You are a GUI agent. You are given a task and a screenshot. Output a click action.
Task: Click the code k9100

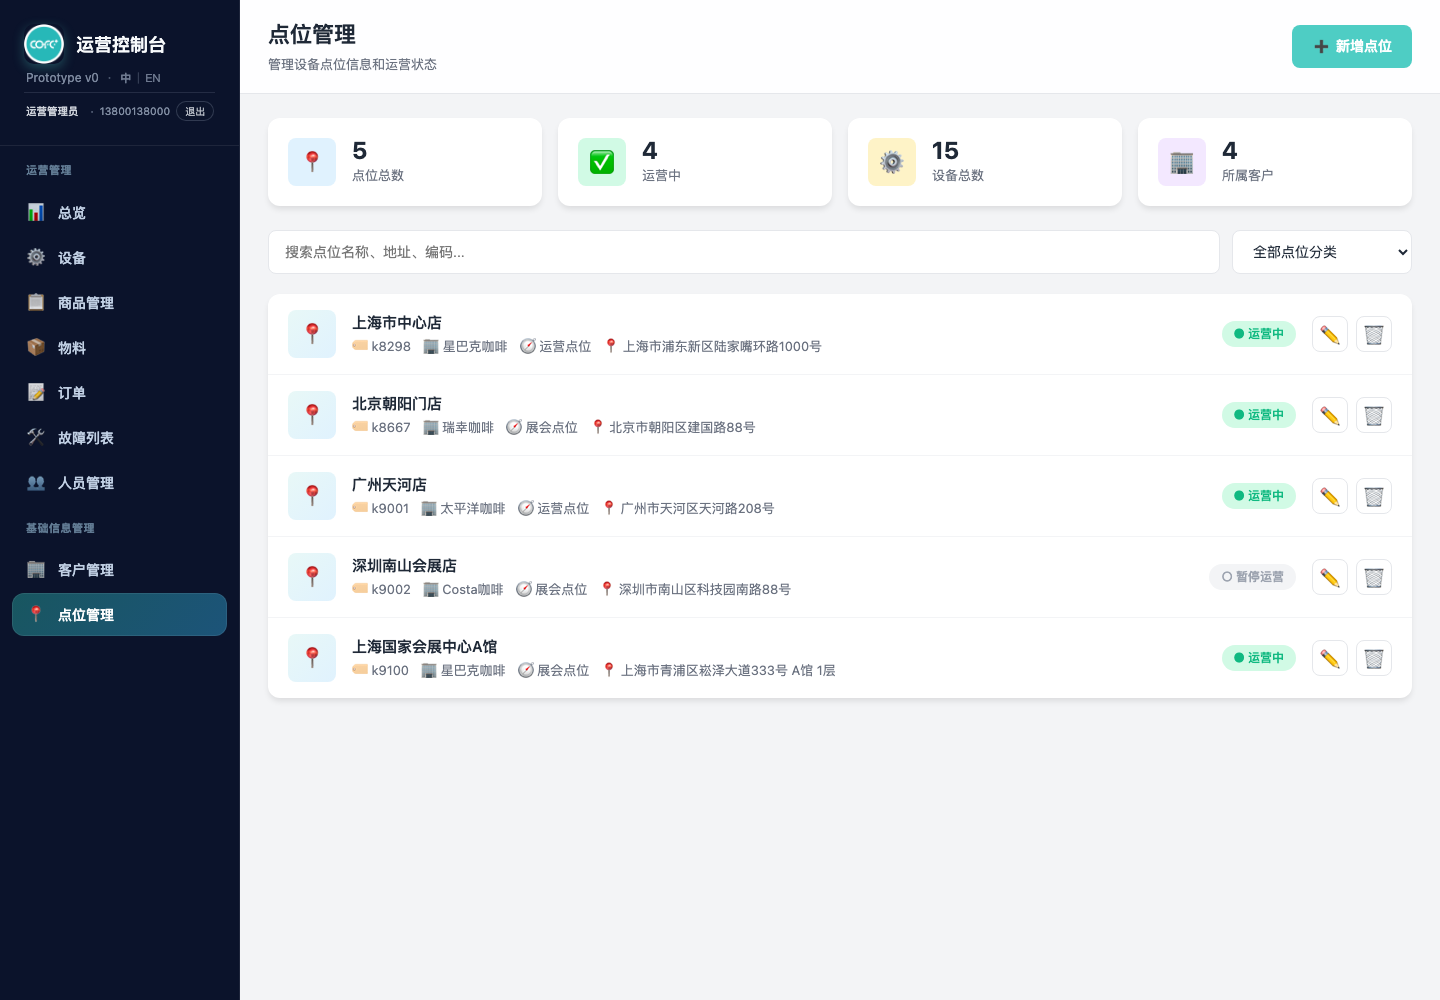pyautogui.click(x=390, y=671)
